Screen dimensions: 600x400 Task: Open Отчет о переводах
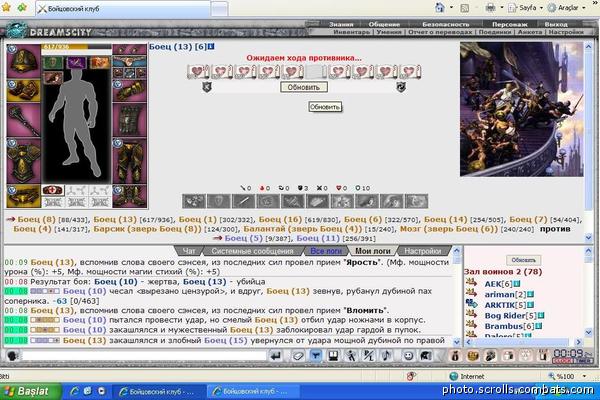click(x=440, y=32)
